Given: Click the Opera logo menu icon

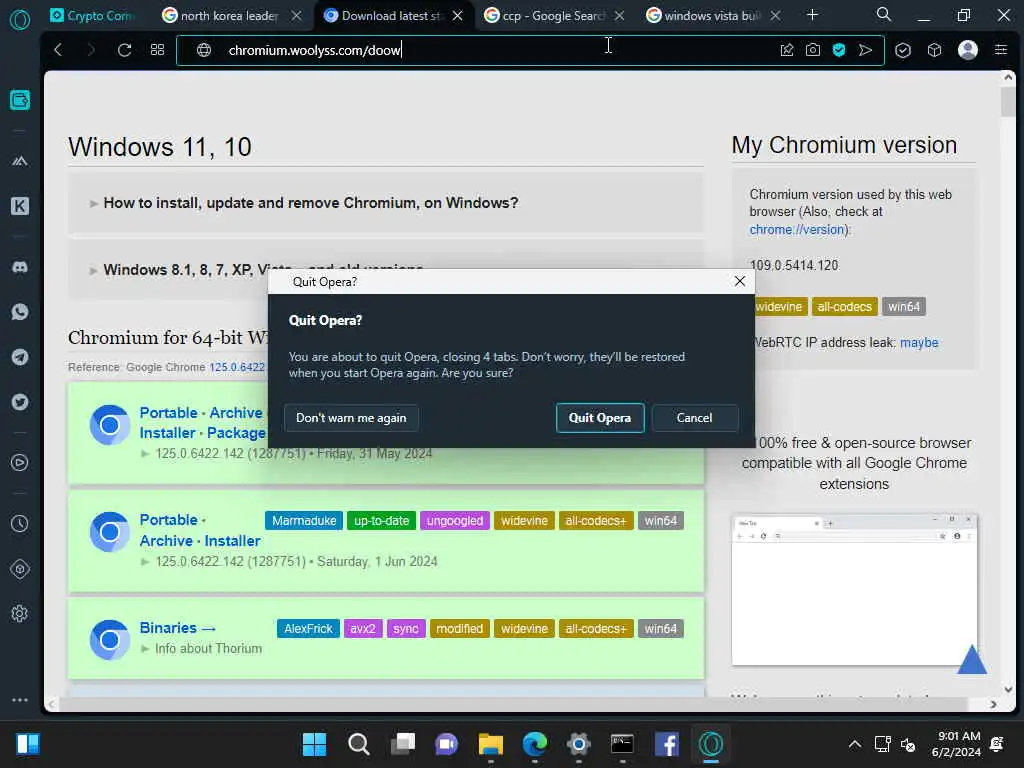Looking at the screenshot, I should pyautogui.click(x=20, y=19).
